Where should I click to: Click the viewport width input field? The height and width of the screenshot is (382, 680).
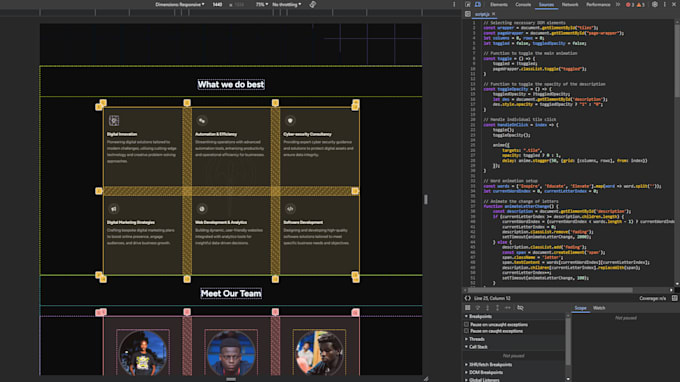click(x=217, y=4)
